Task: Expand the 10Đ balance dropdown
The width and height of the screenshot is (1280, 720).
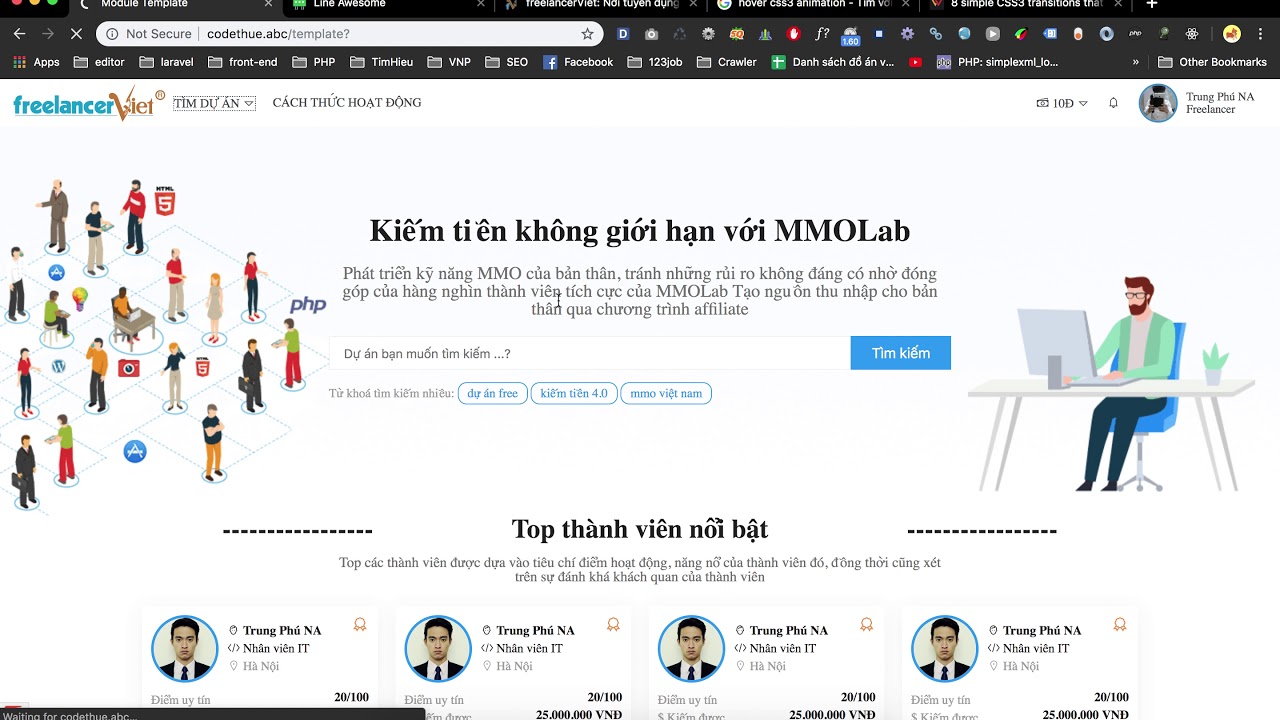Action: coord(1062,103)
